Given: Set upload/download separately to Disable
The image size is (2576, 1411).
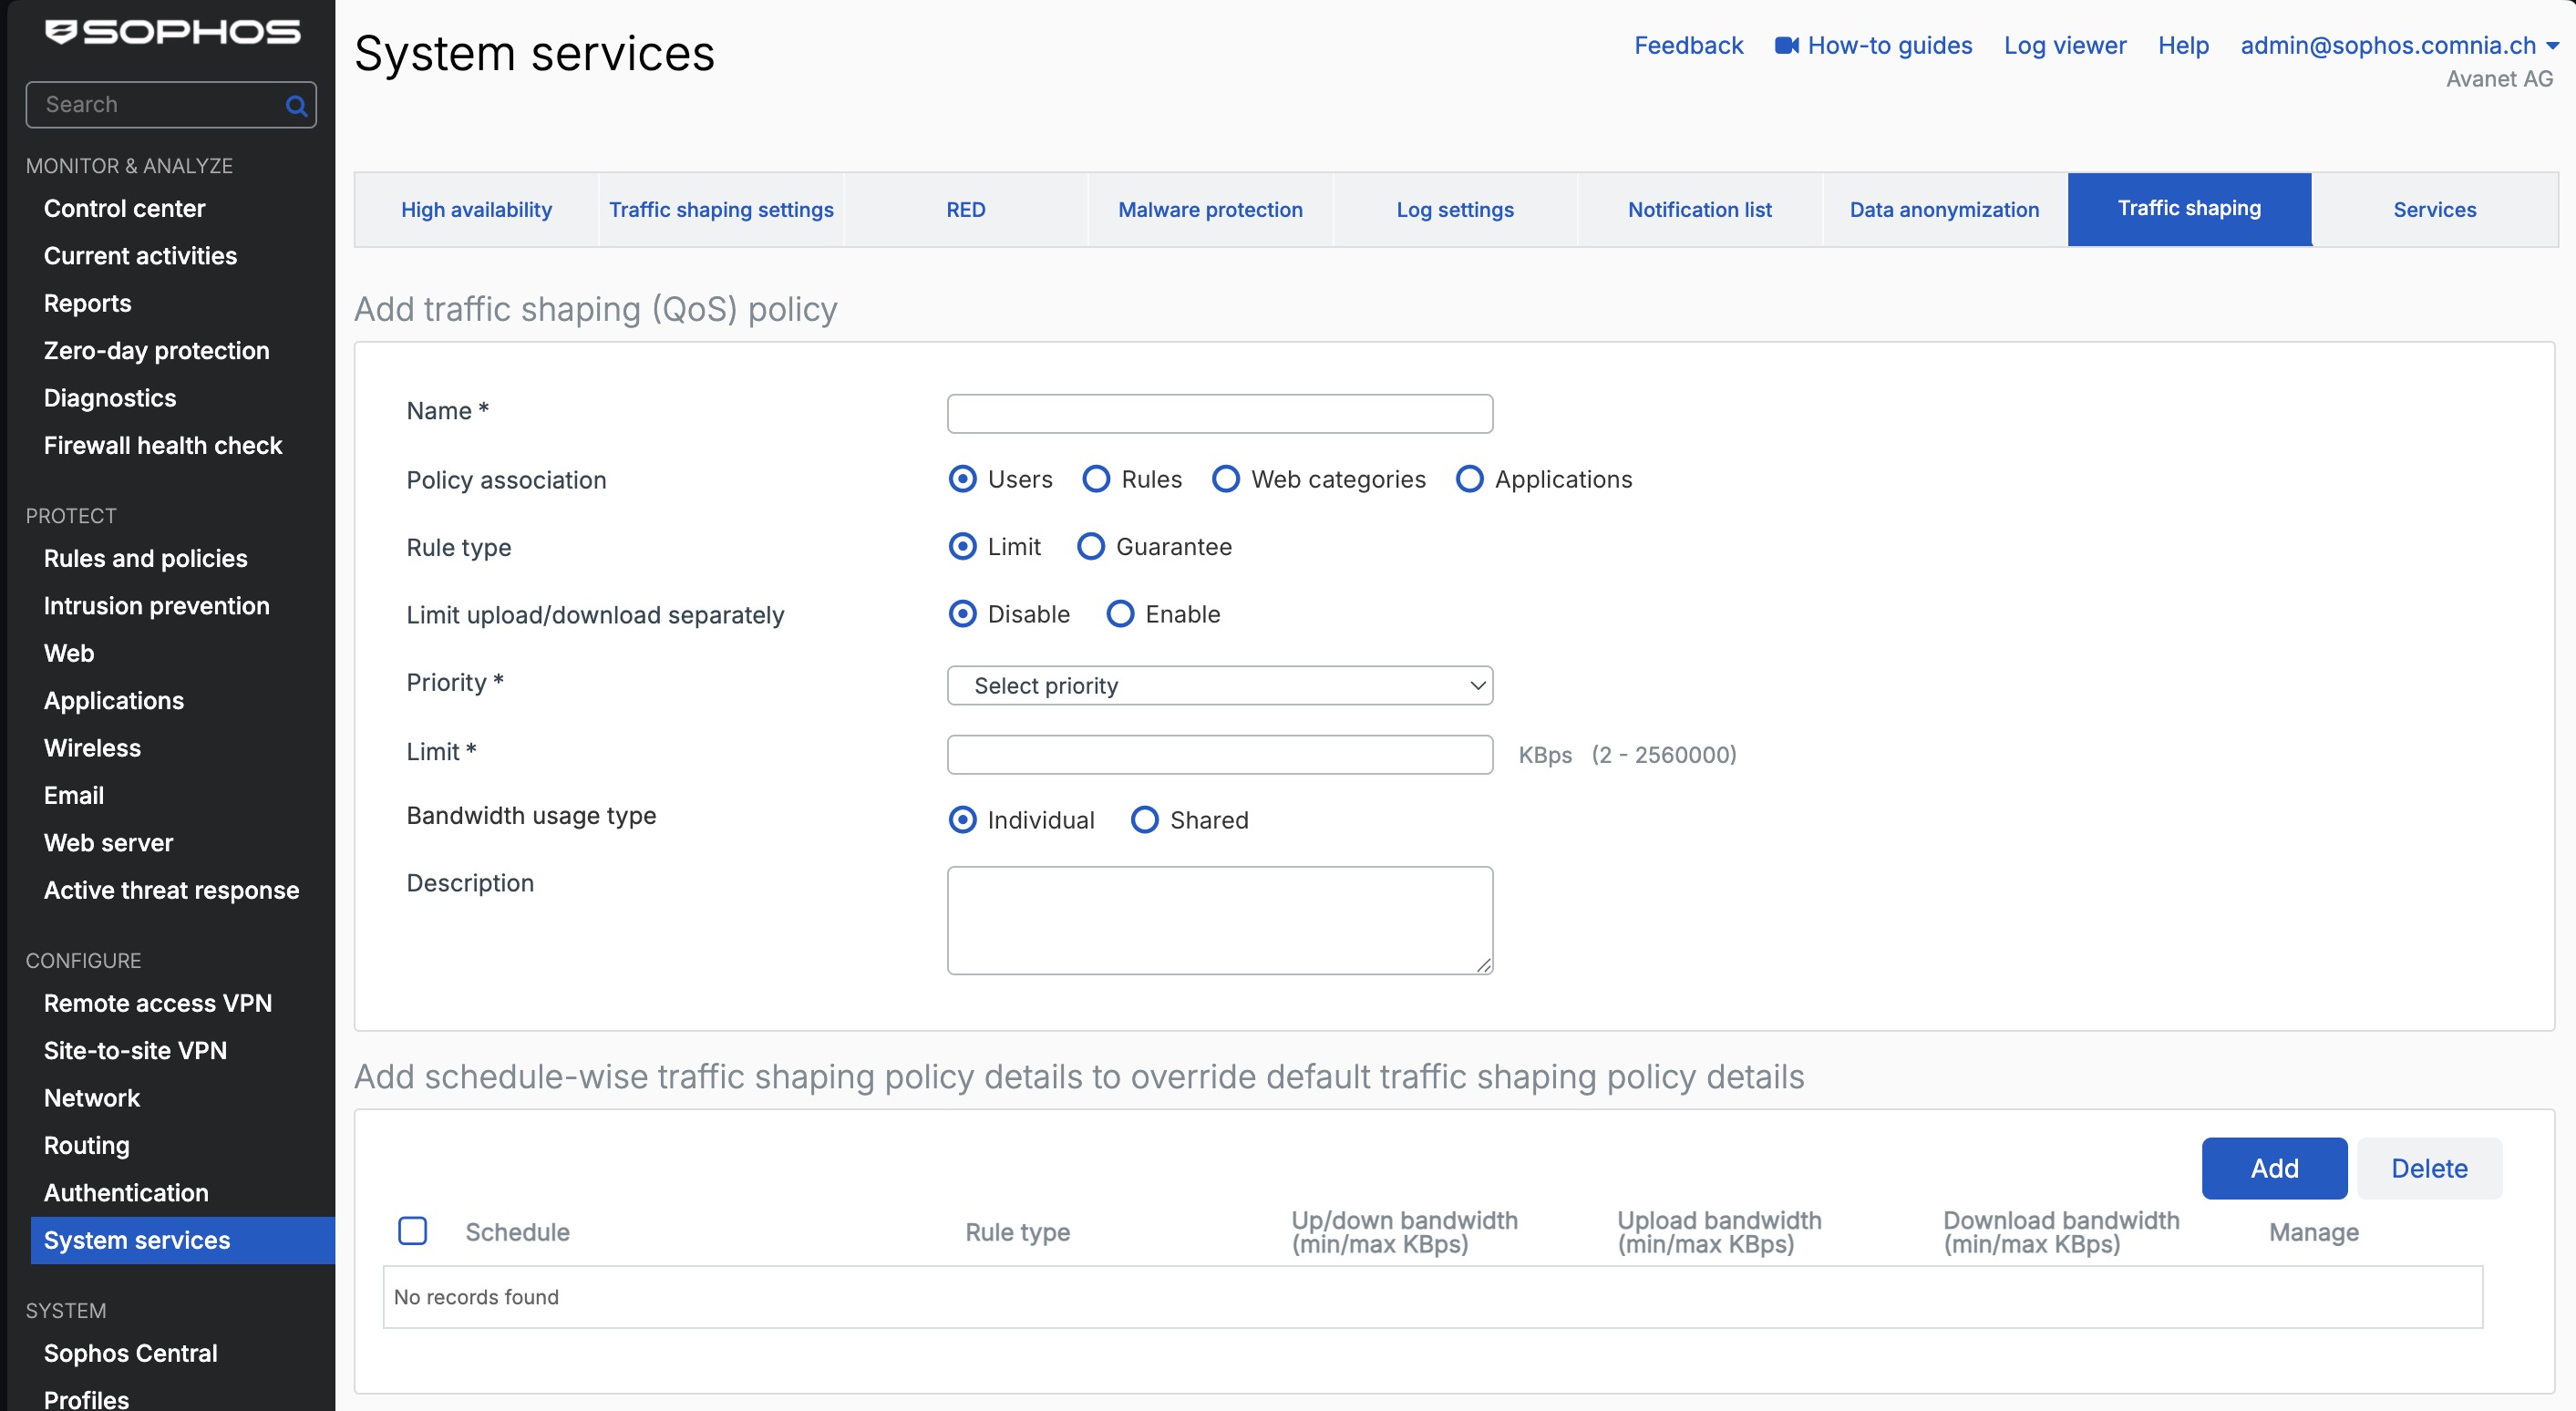Looking at the screenshot, I should (x=962, y=614).
